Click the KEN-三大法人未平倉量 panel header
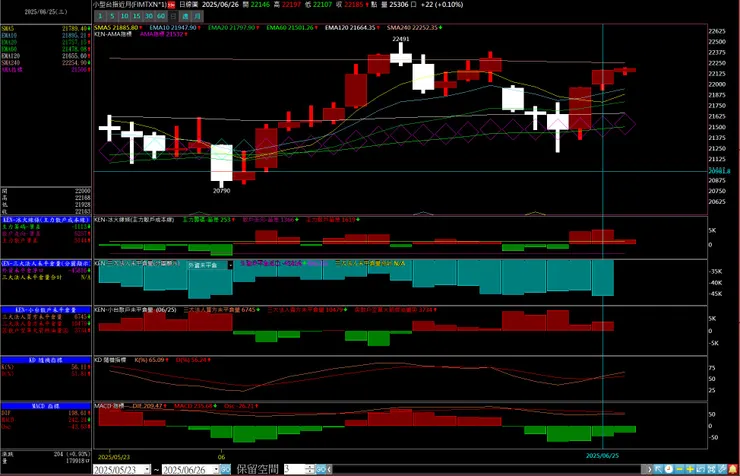Viewport: 740px width, 476px height. pos(46,263)
